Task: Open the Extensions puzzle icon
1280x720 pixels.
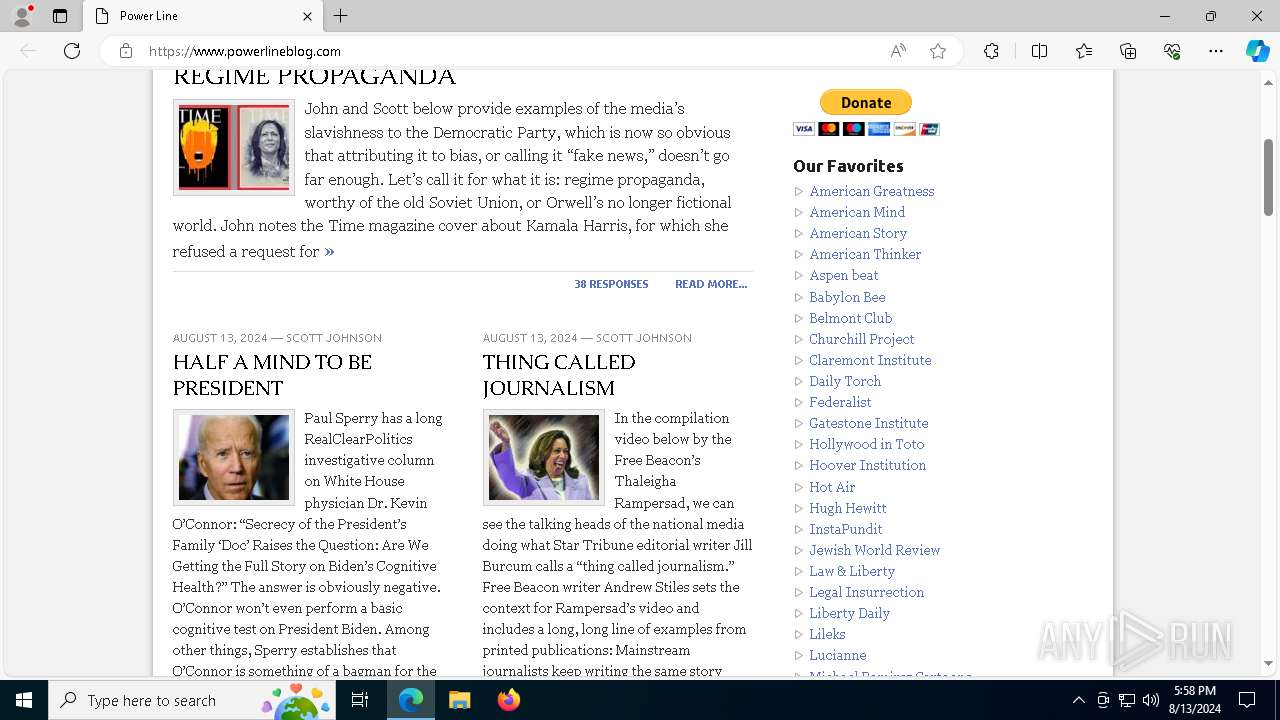Action: (x=991, y=51)
